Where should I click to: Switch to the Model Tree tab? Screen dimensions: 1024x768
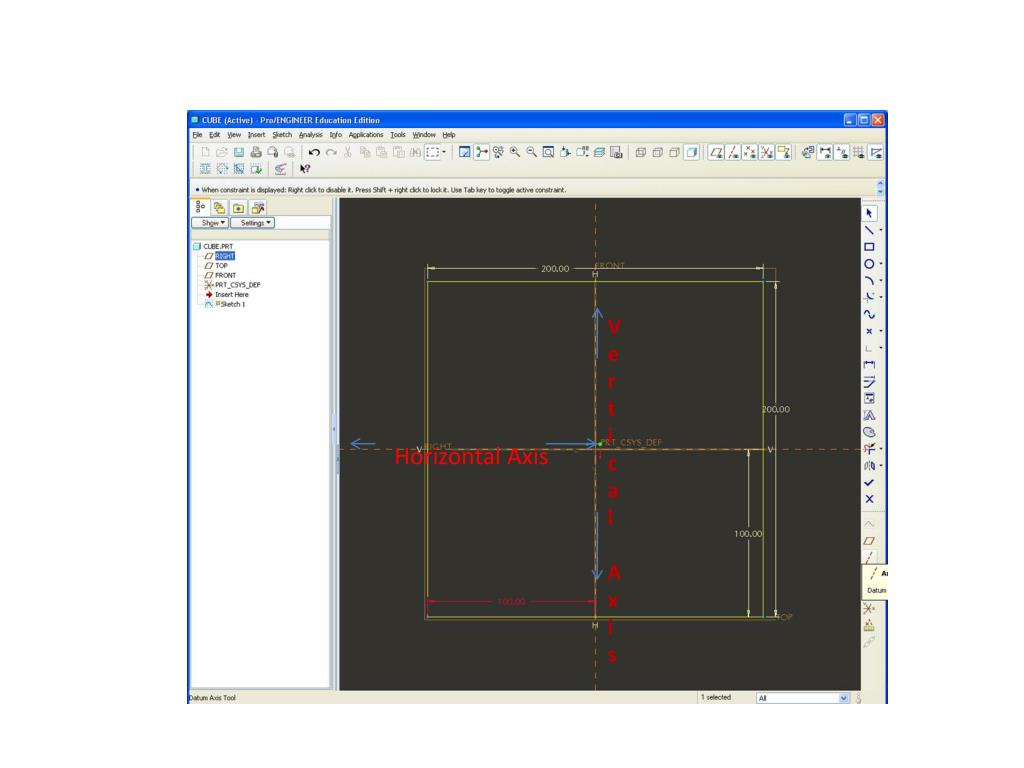pos(200,207)
